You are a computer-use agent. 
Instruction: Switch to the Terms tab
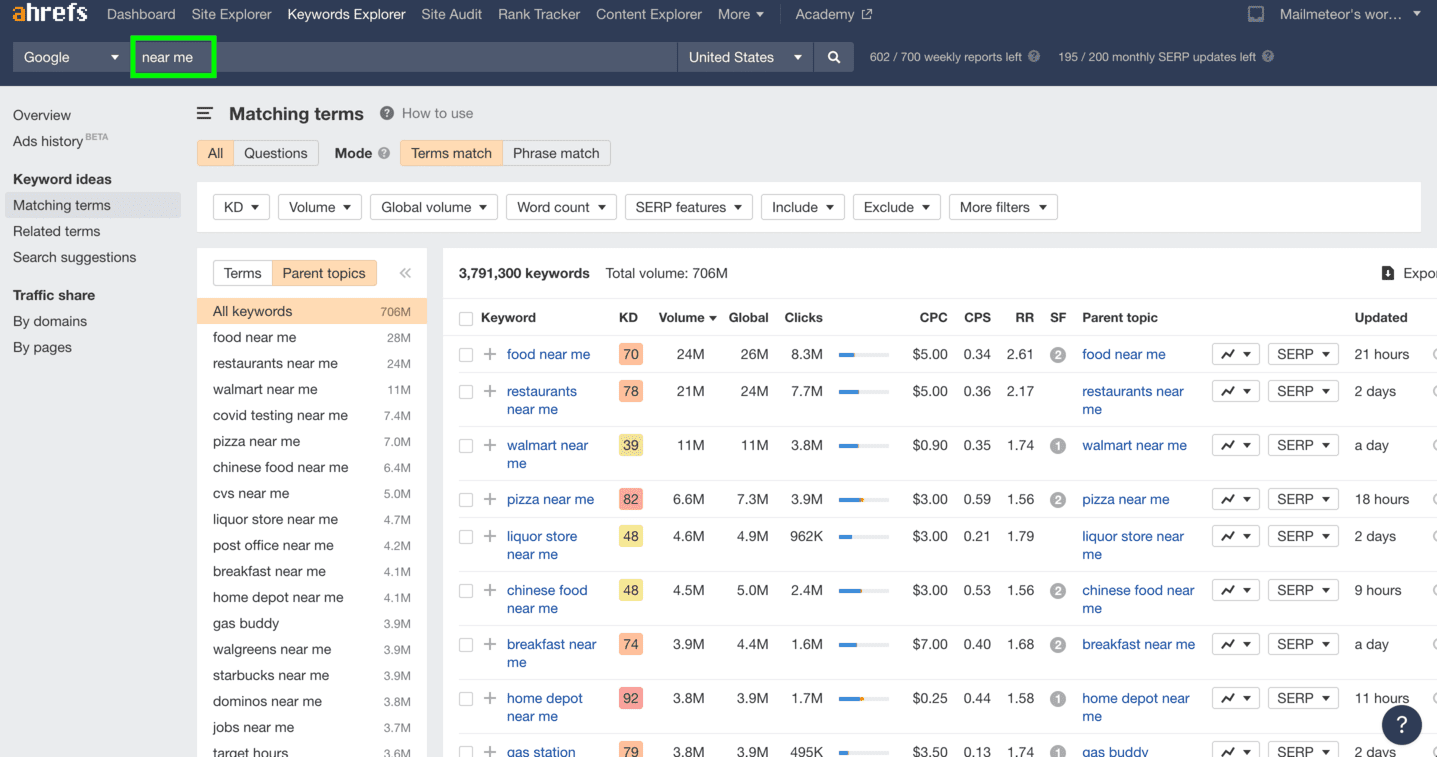click(x=242, y=273)
